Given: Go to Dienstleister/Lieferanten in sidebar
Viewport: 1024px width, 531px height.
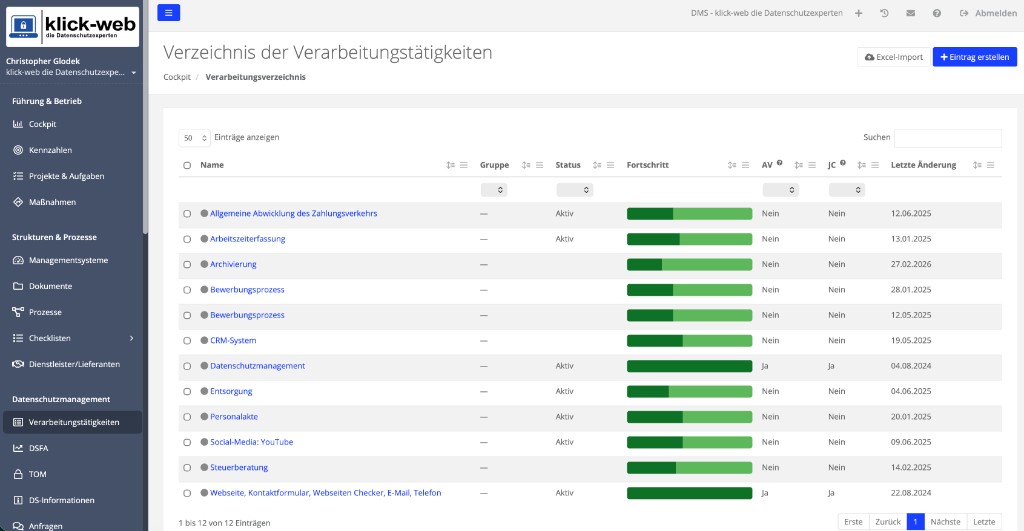Looking at the screenshot, I should [x=72, y=364].
